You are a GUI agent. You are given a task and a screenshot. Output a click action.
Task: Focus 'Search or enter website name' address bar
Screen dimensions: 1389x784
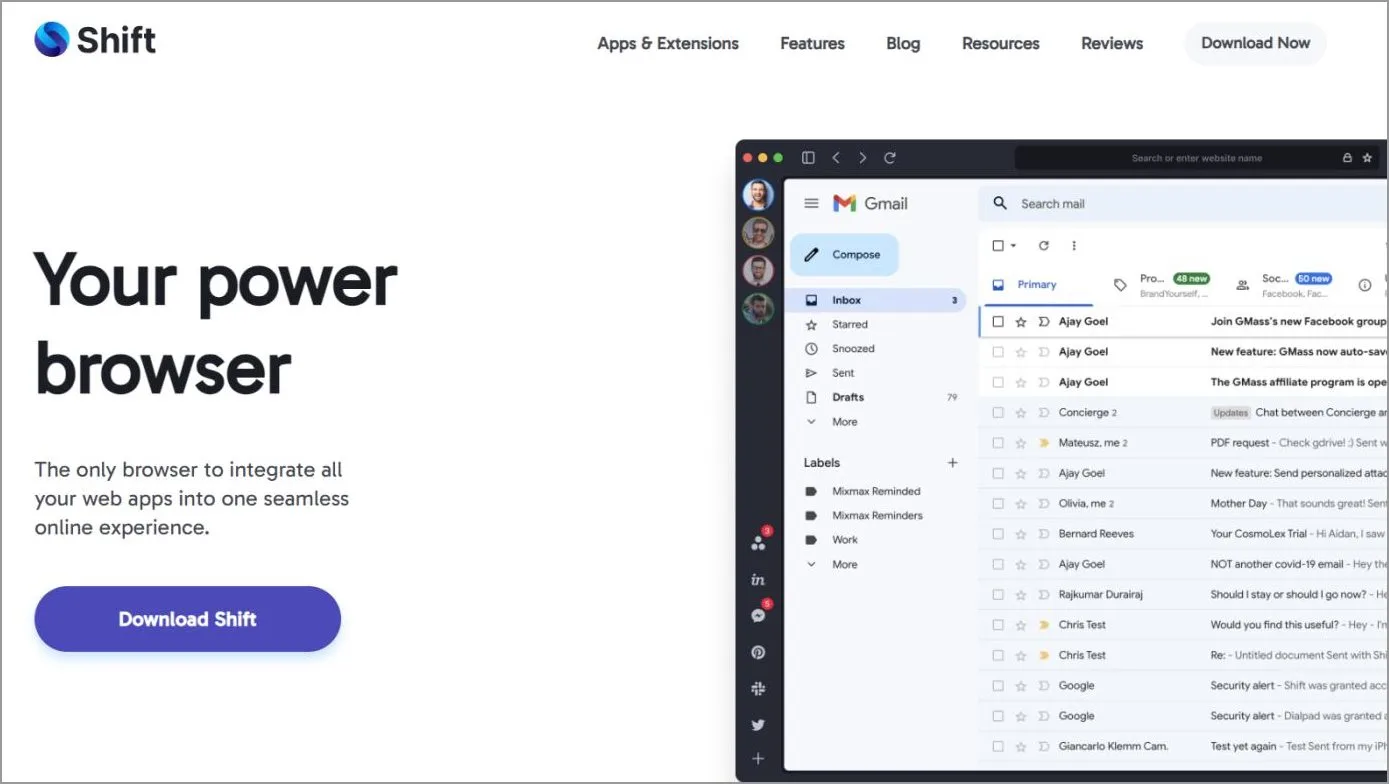pyautogui.click(x=1197, y=158)
